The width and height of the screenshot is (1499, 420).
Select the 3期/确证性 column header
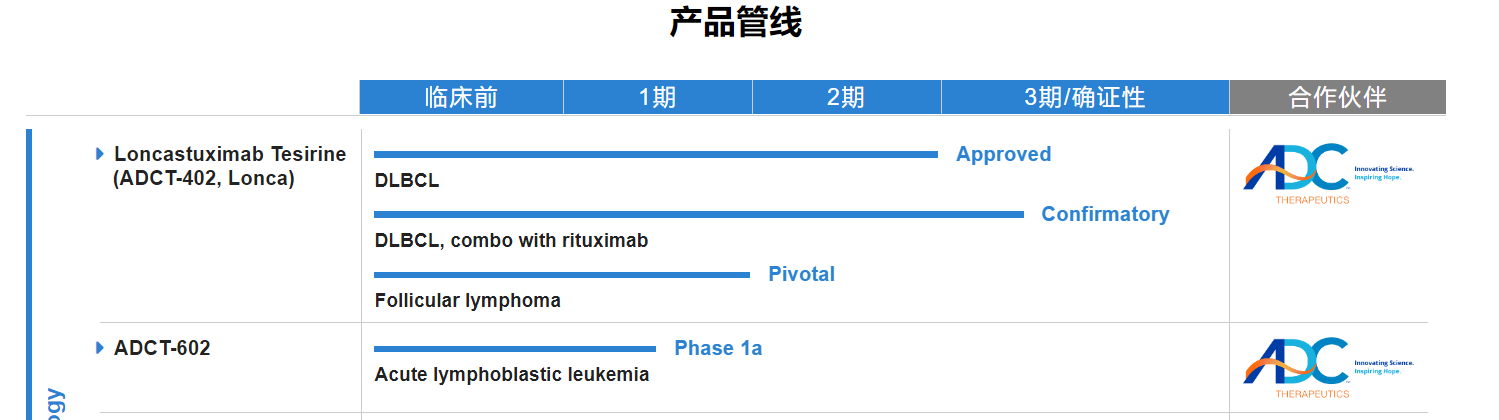1085,97
